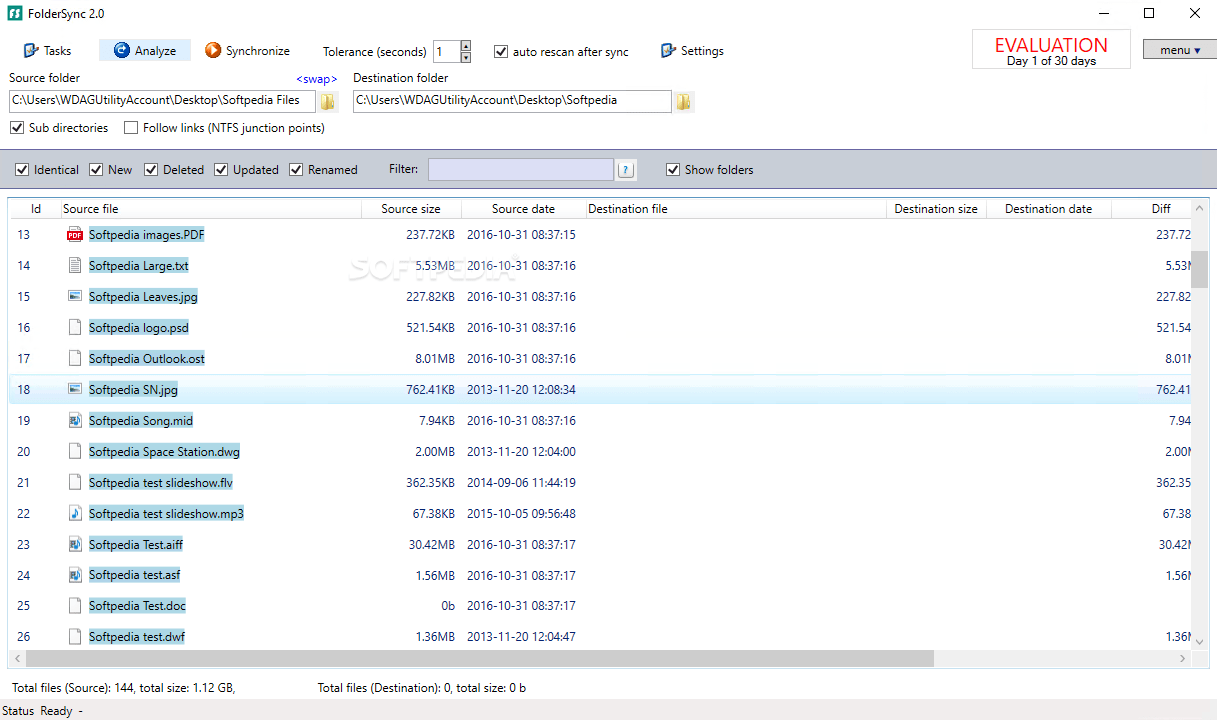
Task: Click text file icon of Softpedia Large.txt
Action: tap(75, 266)
